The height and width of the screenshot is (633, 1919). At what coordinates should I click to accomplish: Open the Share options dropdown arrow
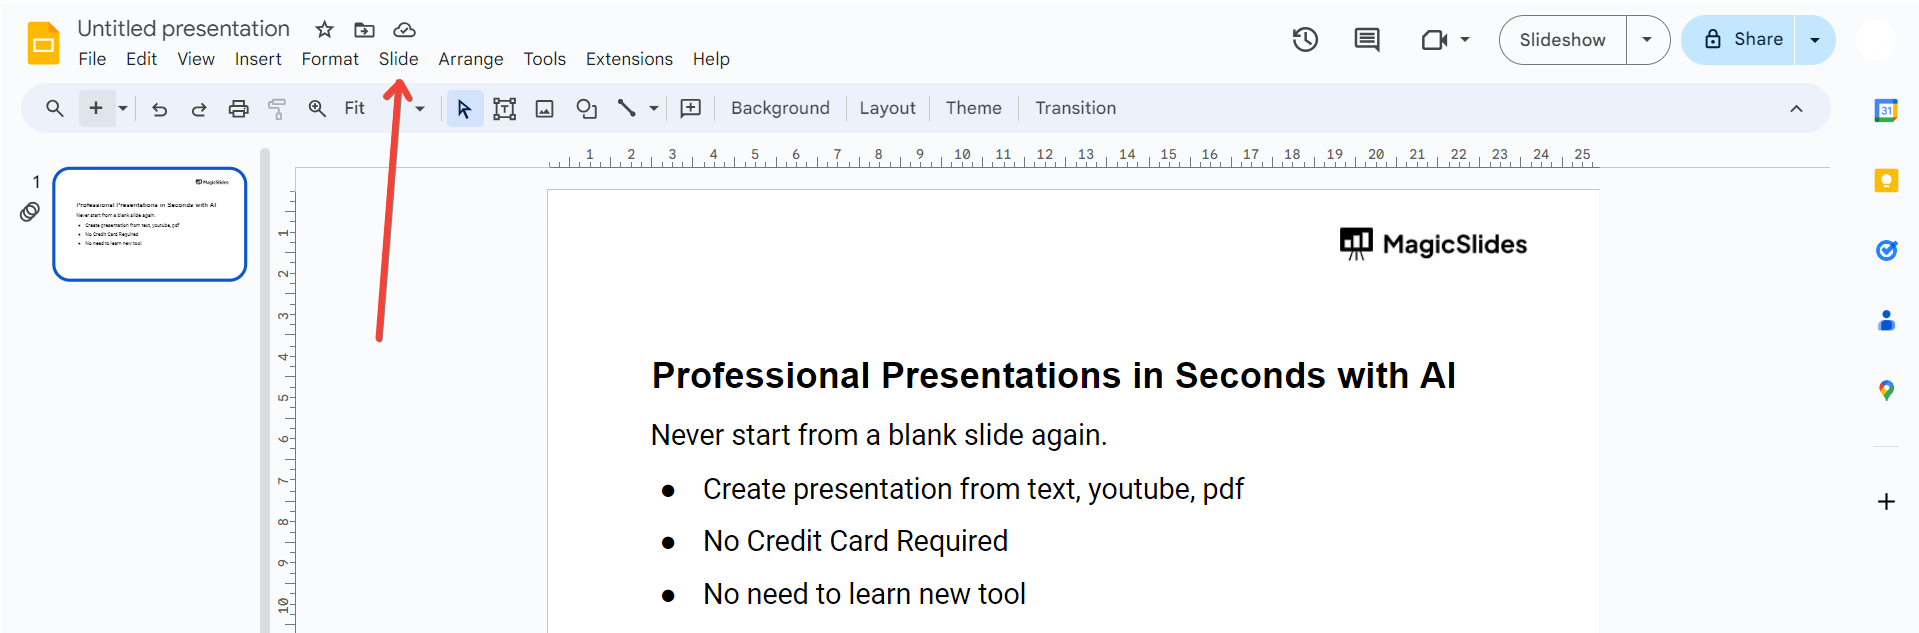(1815, 40)
